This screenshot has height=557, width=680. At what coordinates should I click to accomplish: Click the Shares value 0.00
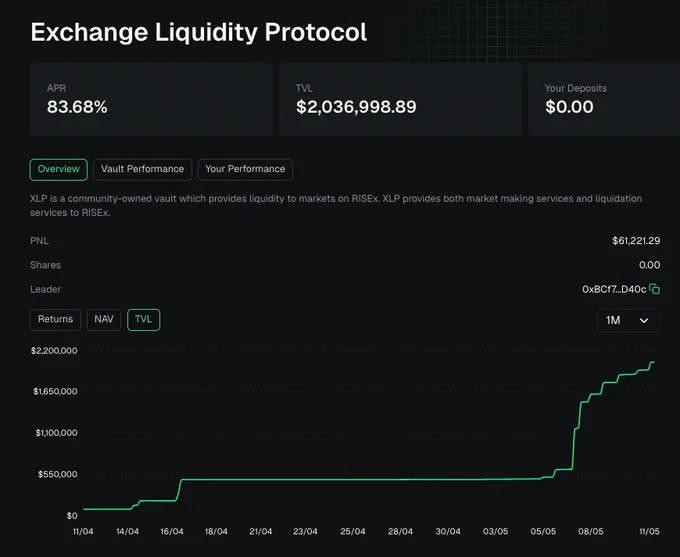point(650,265)
